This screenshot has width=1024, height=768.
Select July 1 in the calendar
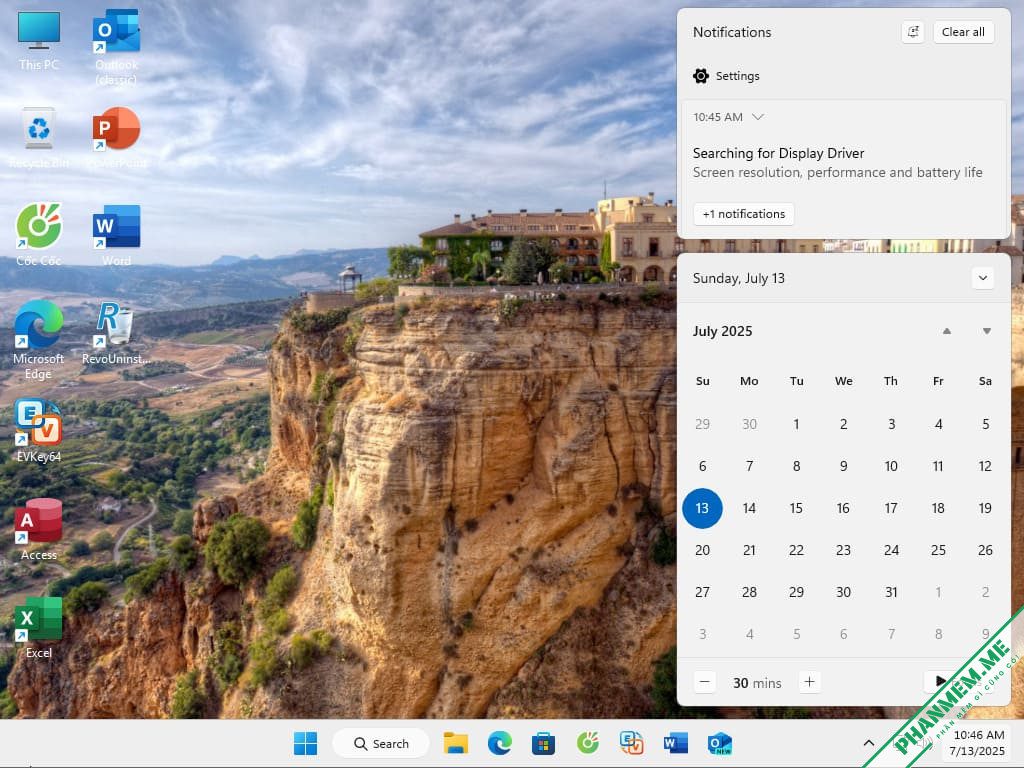pos(796,424)
